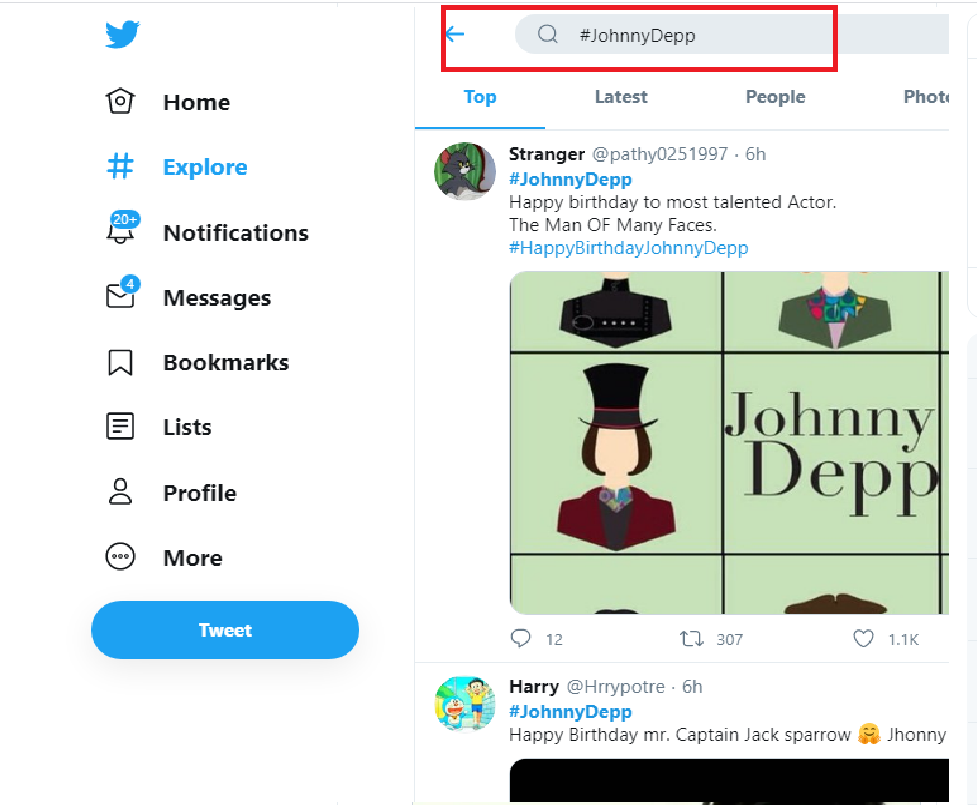Focus the #JohnnyDepp search field
Viewport: 977px width, 805px height.
(732, 35)
